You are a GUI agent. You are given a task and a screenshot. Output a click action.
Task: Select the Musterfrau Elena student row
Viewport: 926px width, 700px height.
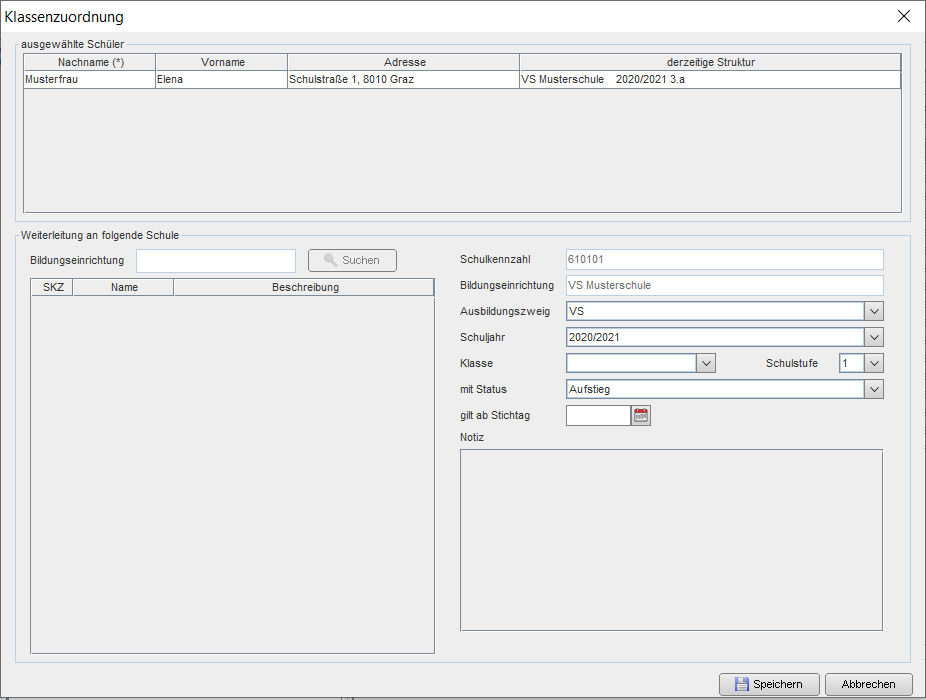tap(462, 79)
